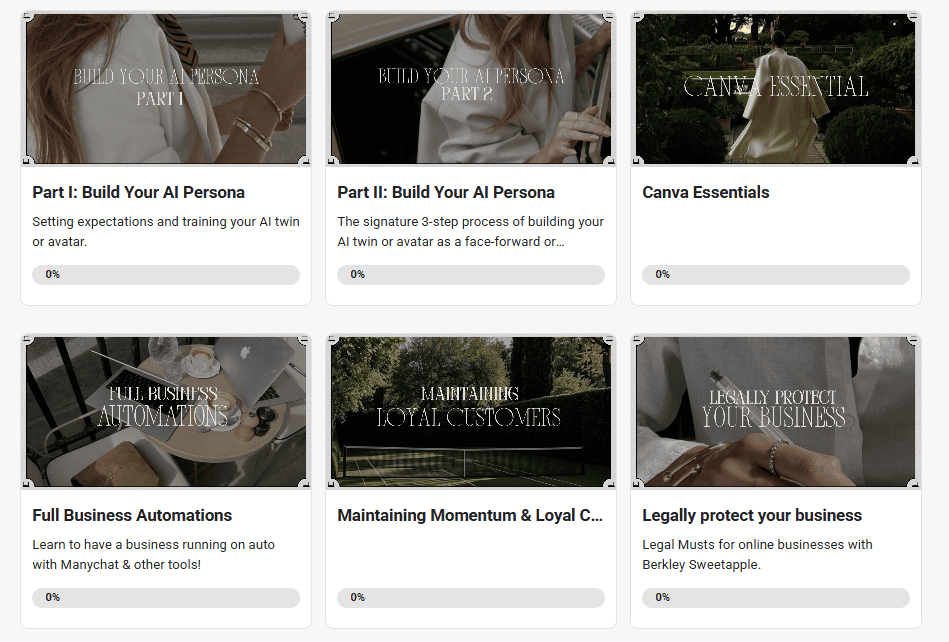Click the "Part I: Build Your AI Persona" title
Screen dimensions: 949x642
[x=138, y=193]
